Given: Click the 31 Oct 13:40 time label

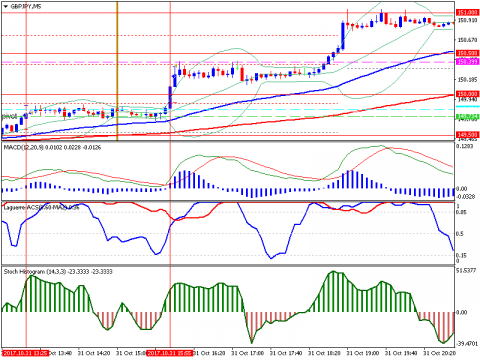Looking at the screenshot, I should (60, 353).
